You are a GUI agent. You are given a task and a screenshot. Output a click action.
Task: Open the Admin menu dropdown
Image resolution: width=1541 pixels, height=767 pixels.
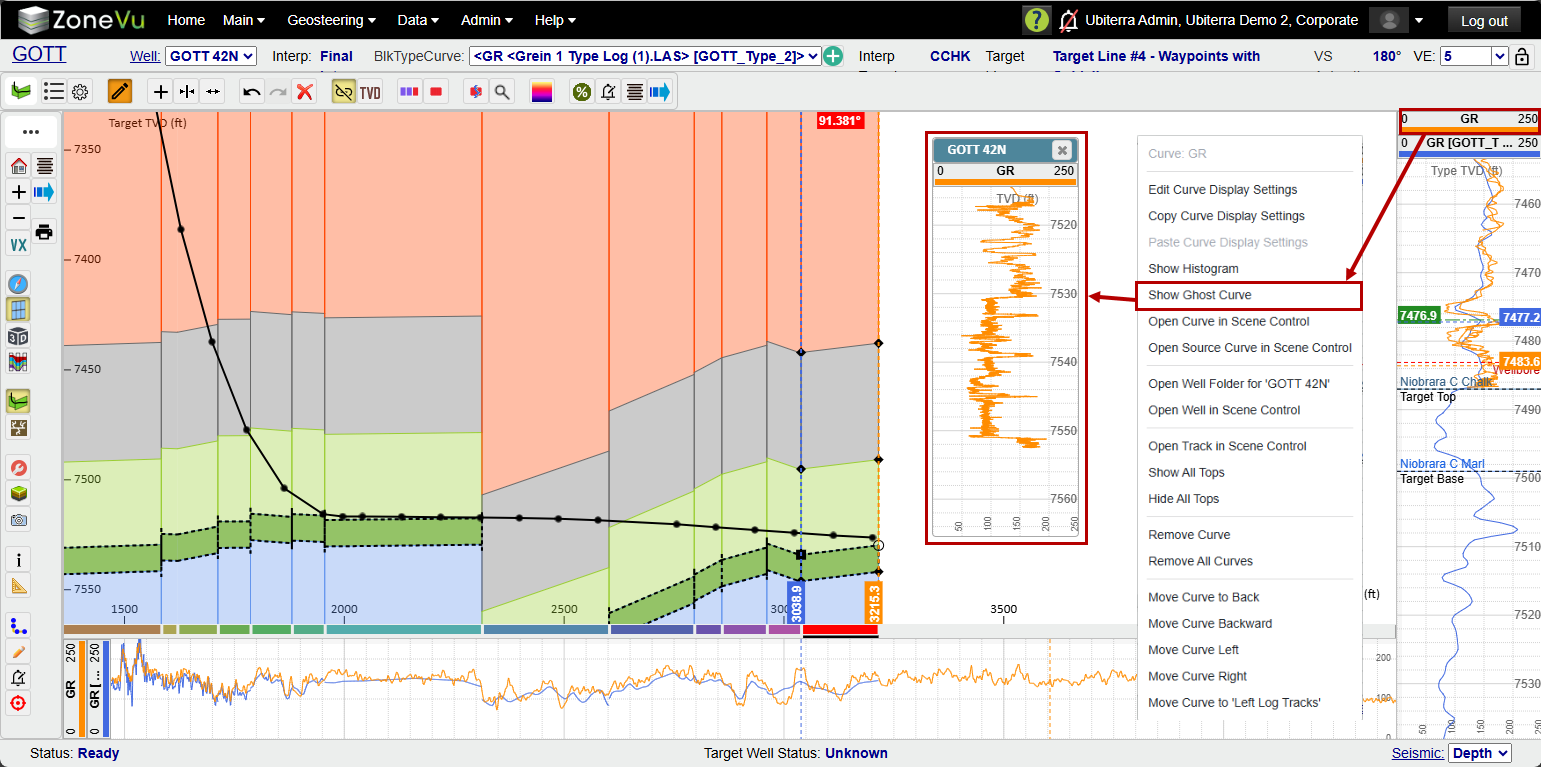pyautogui.click(x=487, y=20)
